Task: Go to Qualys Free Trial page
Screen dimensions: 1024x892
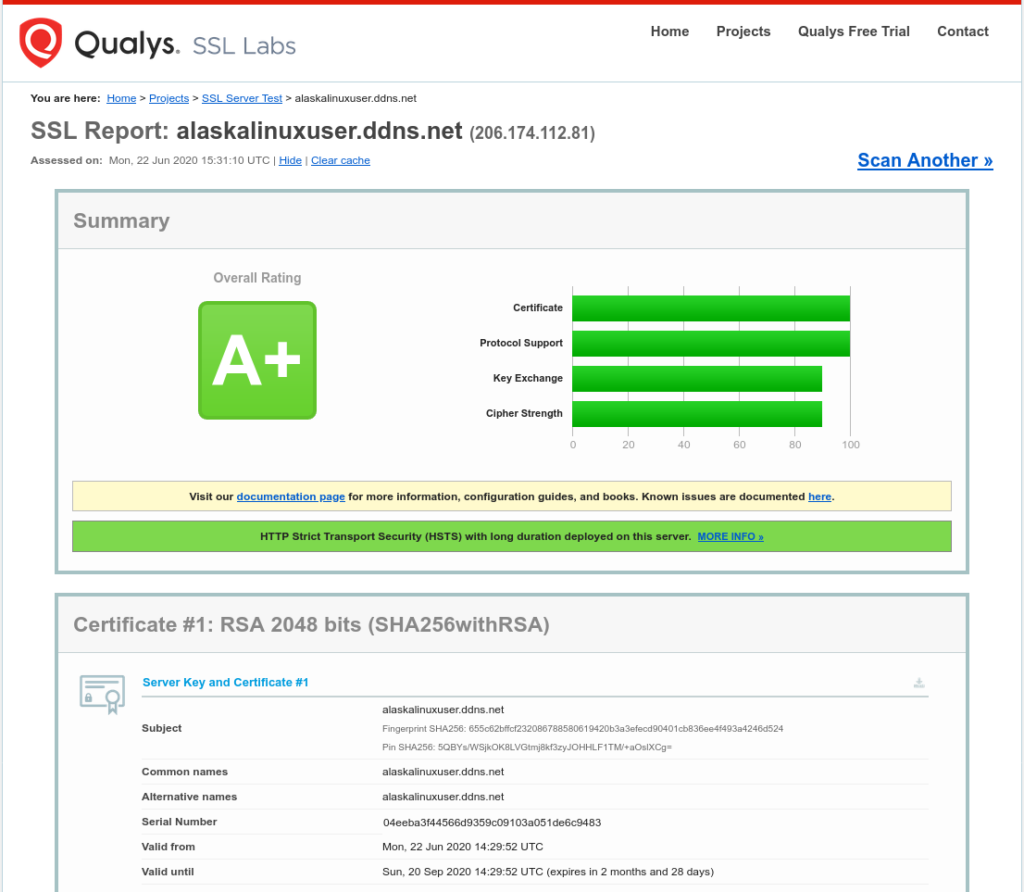Action: (x=853, y=31)
